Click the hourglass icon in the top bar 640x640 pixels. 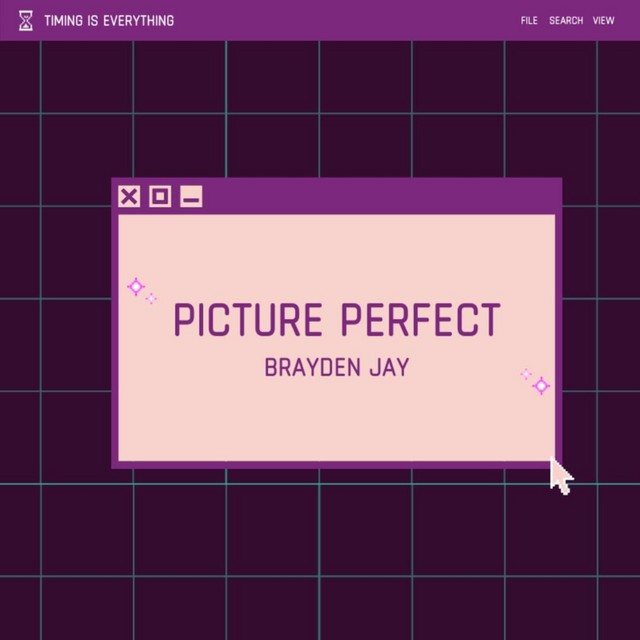[26, 20]
